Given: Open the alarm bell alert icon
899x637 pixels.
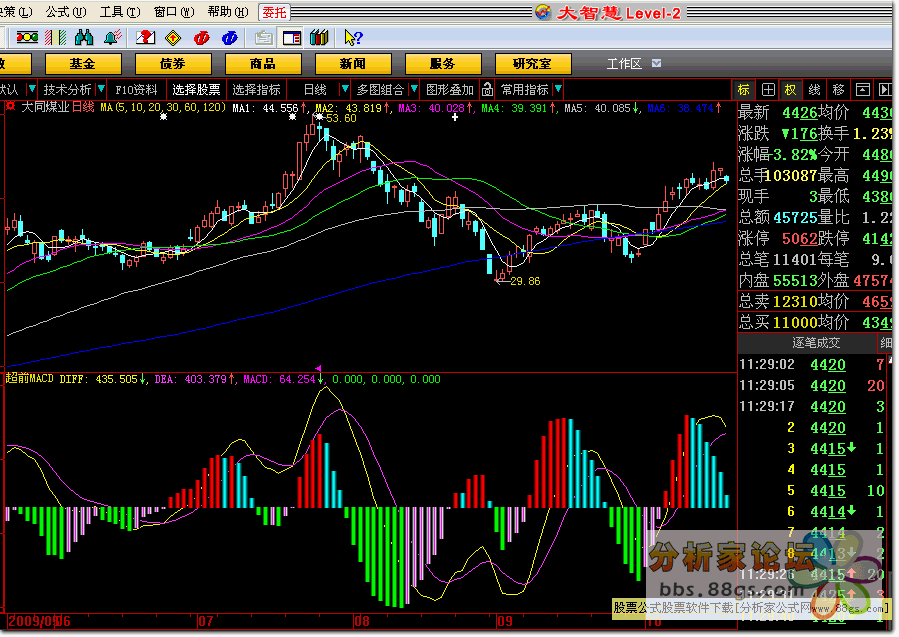Looking at the screenshot, I should 112,38.
